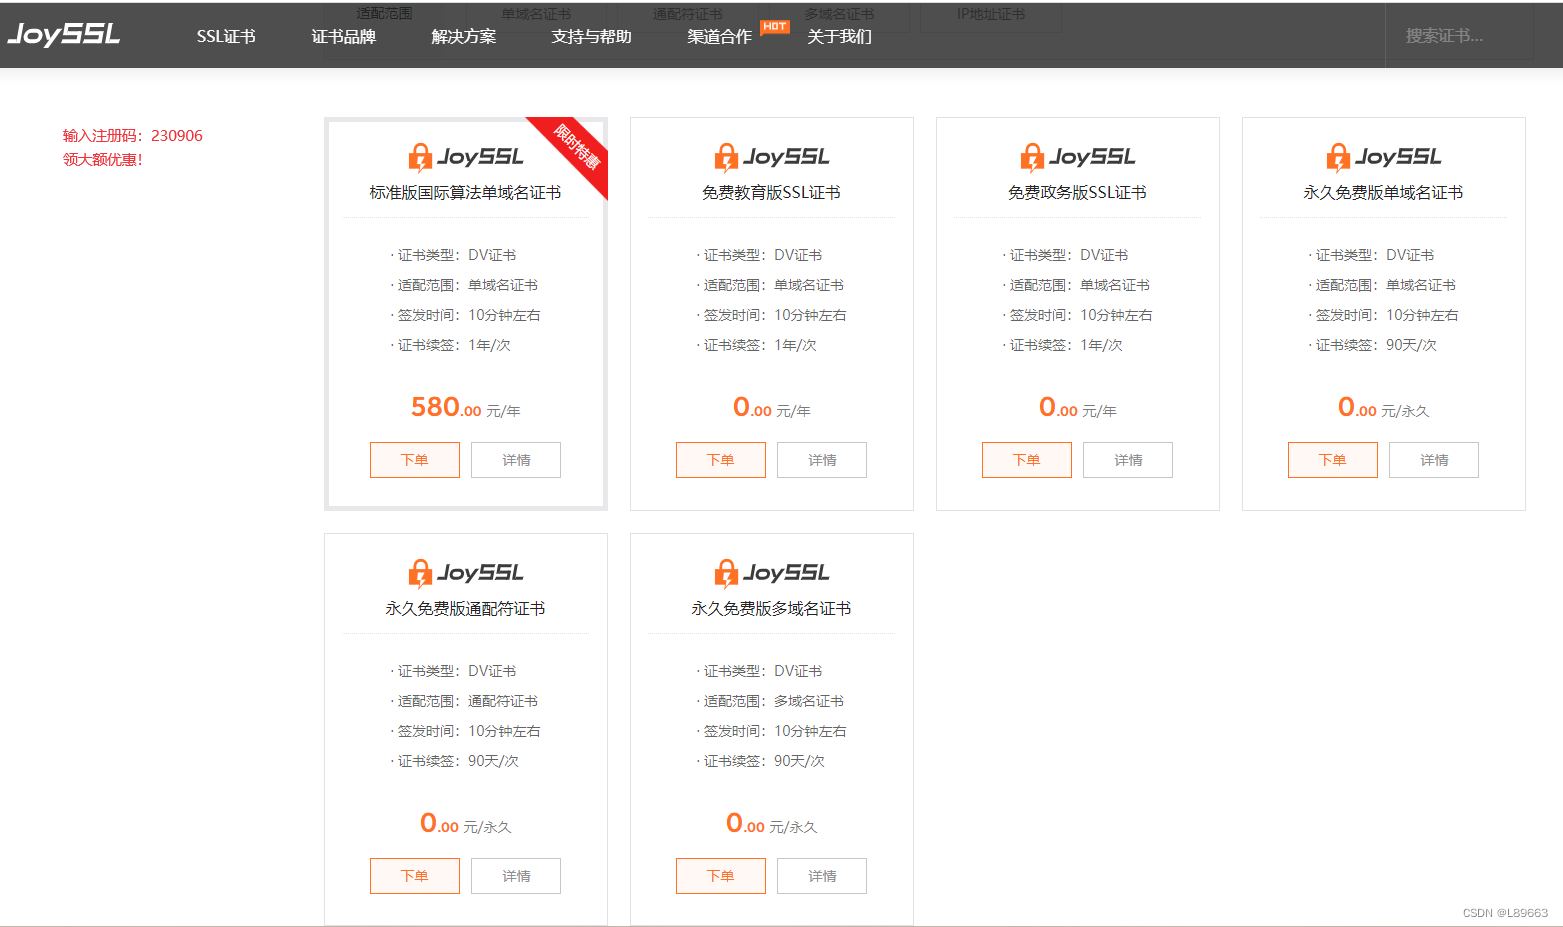
Task: Click 0.00 元/年 price on 免费教育版 card
Action: point(772,408)
